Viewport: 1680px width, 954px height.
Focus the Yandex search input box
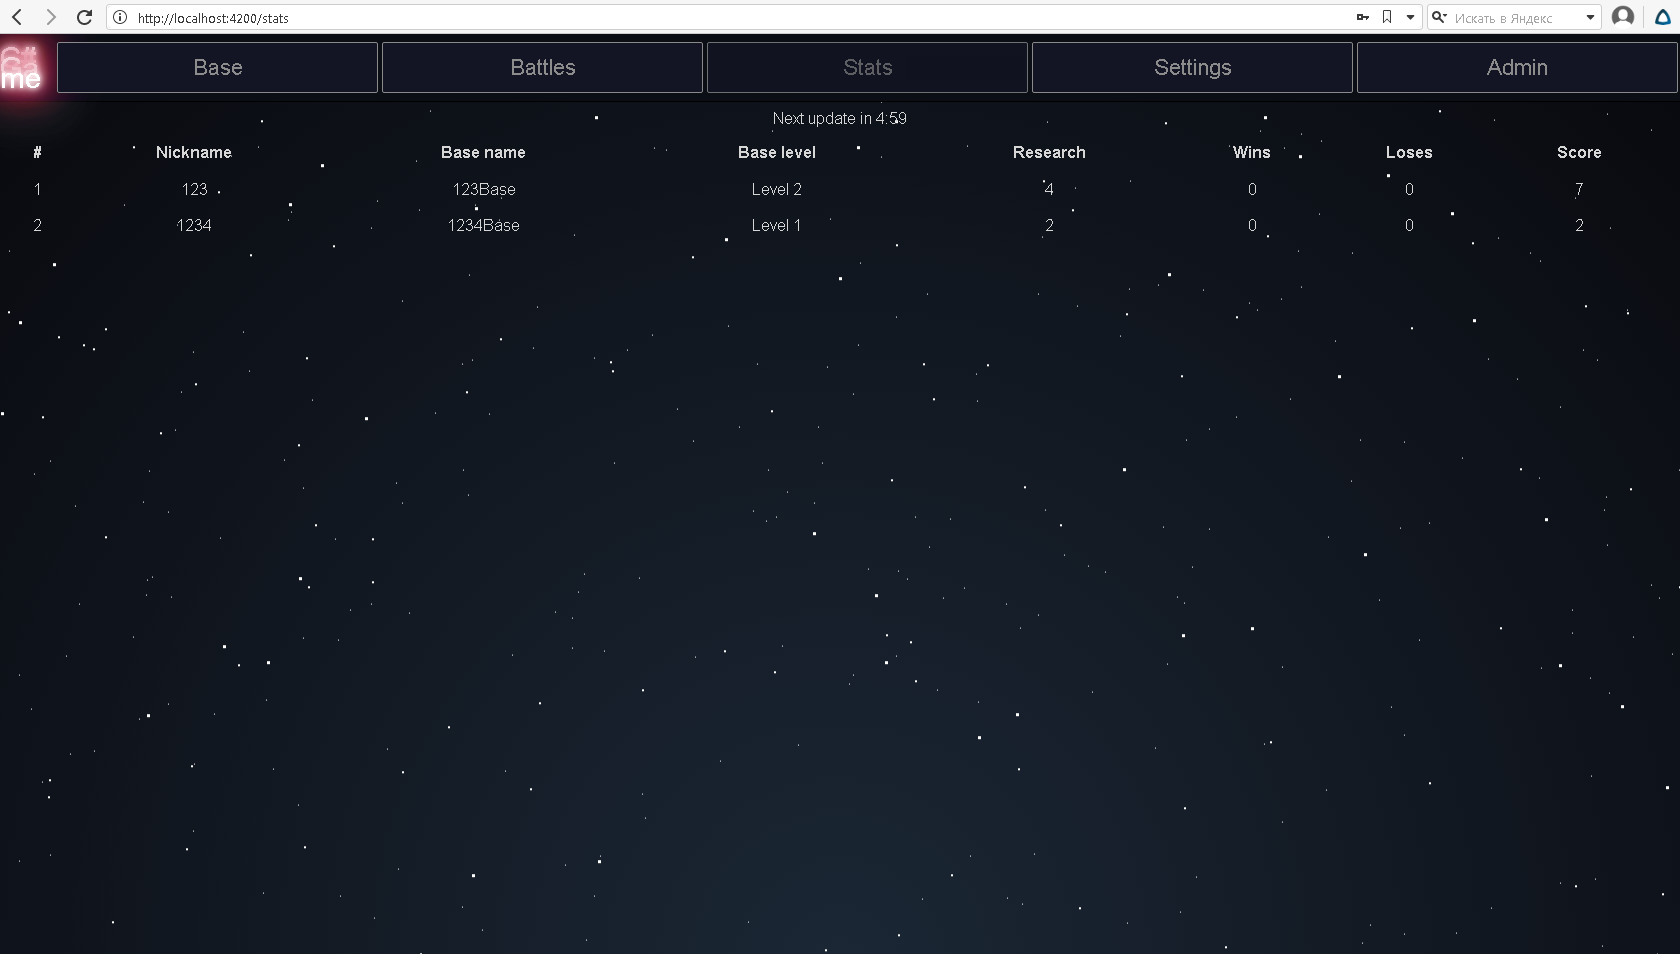pos(1515,17)
